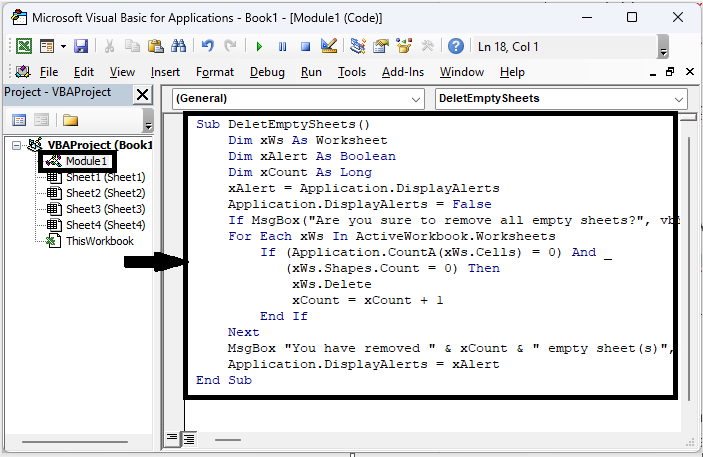The image size is (703, 457).
Task: Open the Help menu
Action: (x=512, y=72)
